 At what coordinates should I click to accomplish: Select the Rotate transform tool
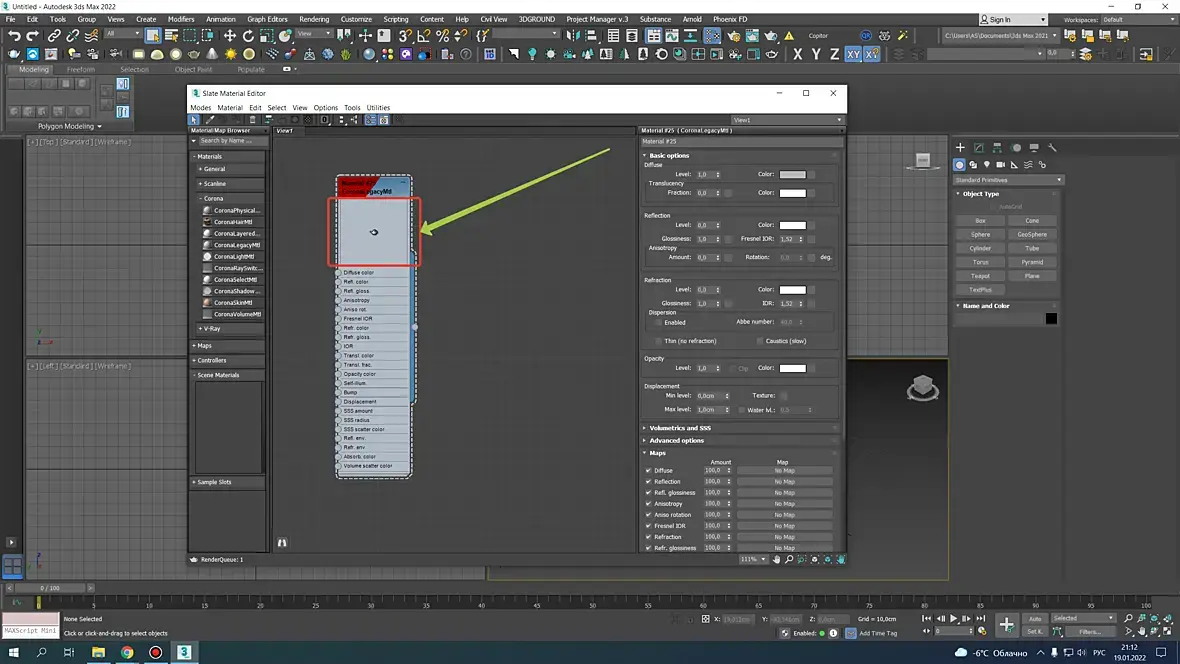click(x=248, y=35)
